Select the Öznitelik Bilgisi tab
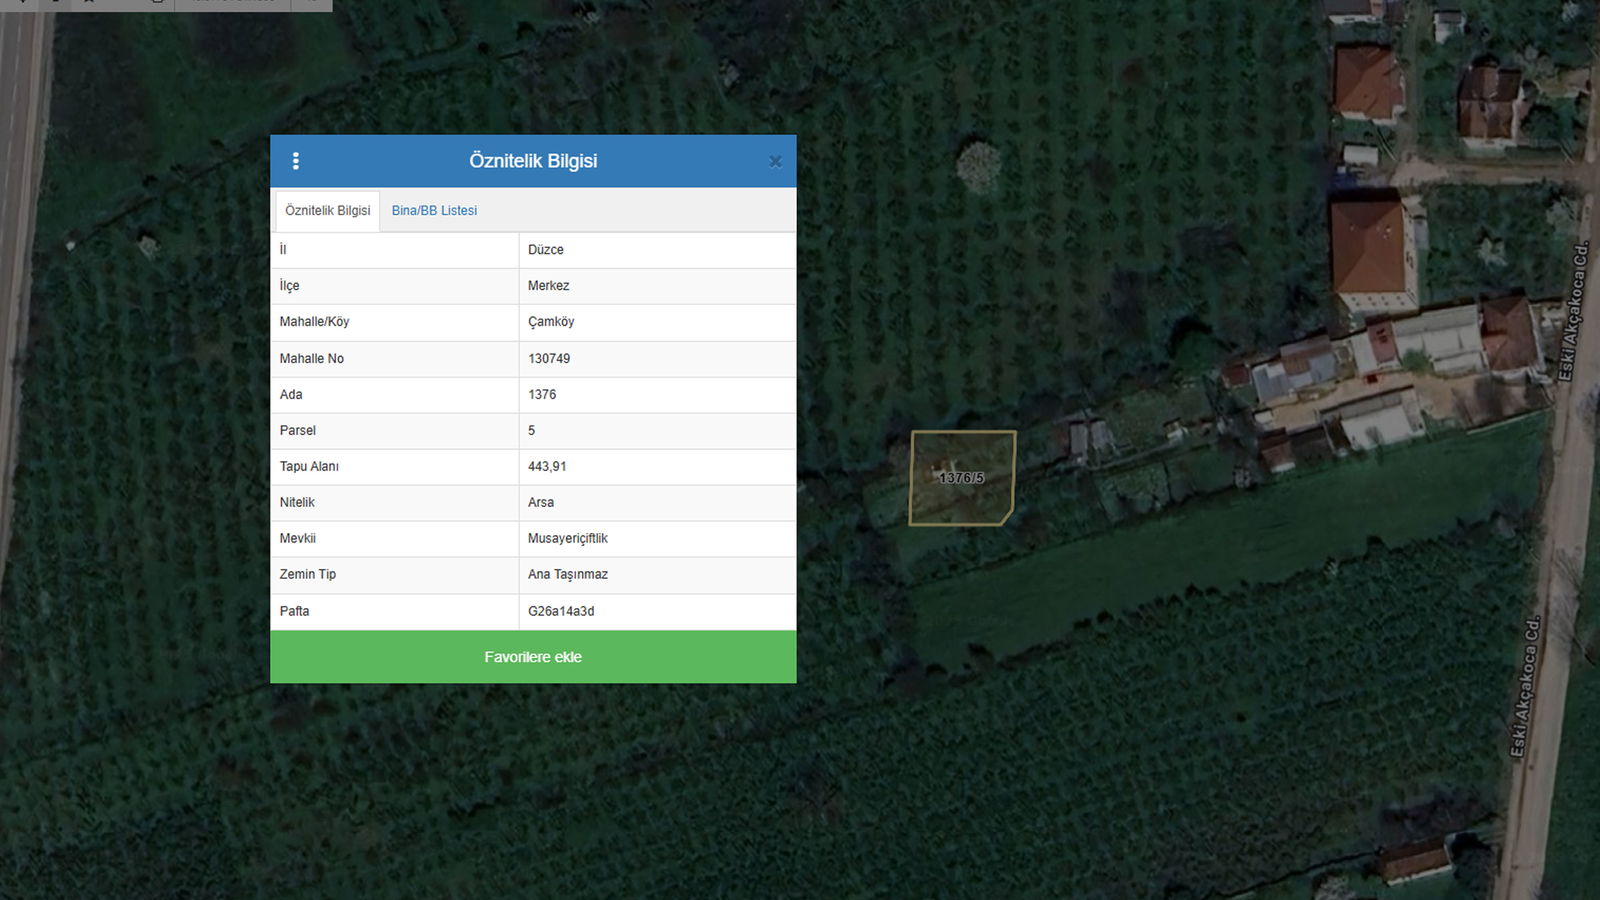 [327, 211]
